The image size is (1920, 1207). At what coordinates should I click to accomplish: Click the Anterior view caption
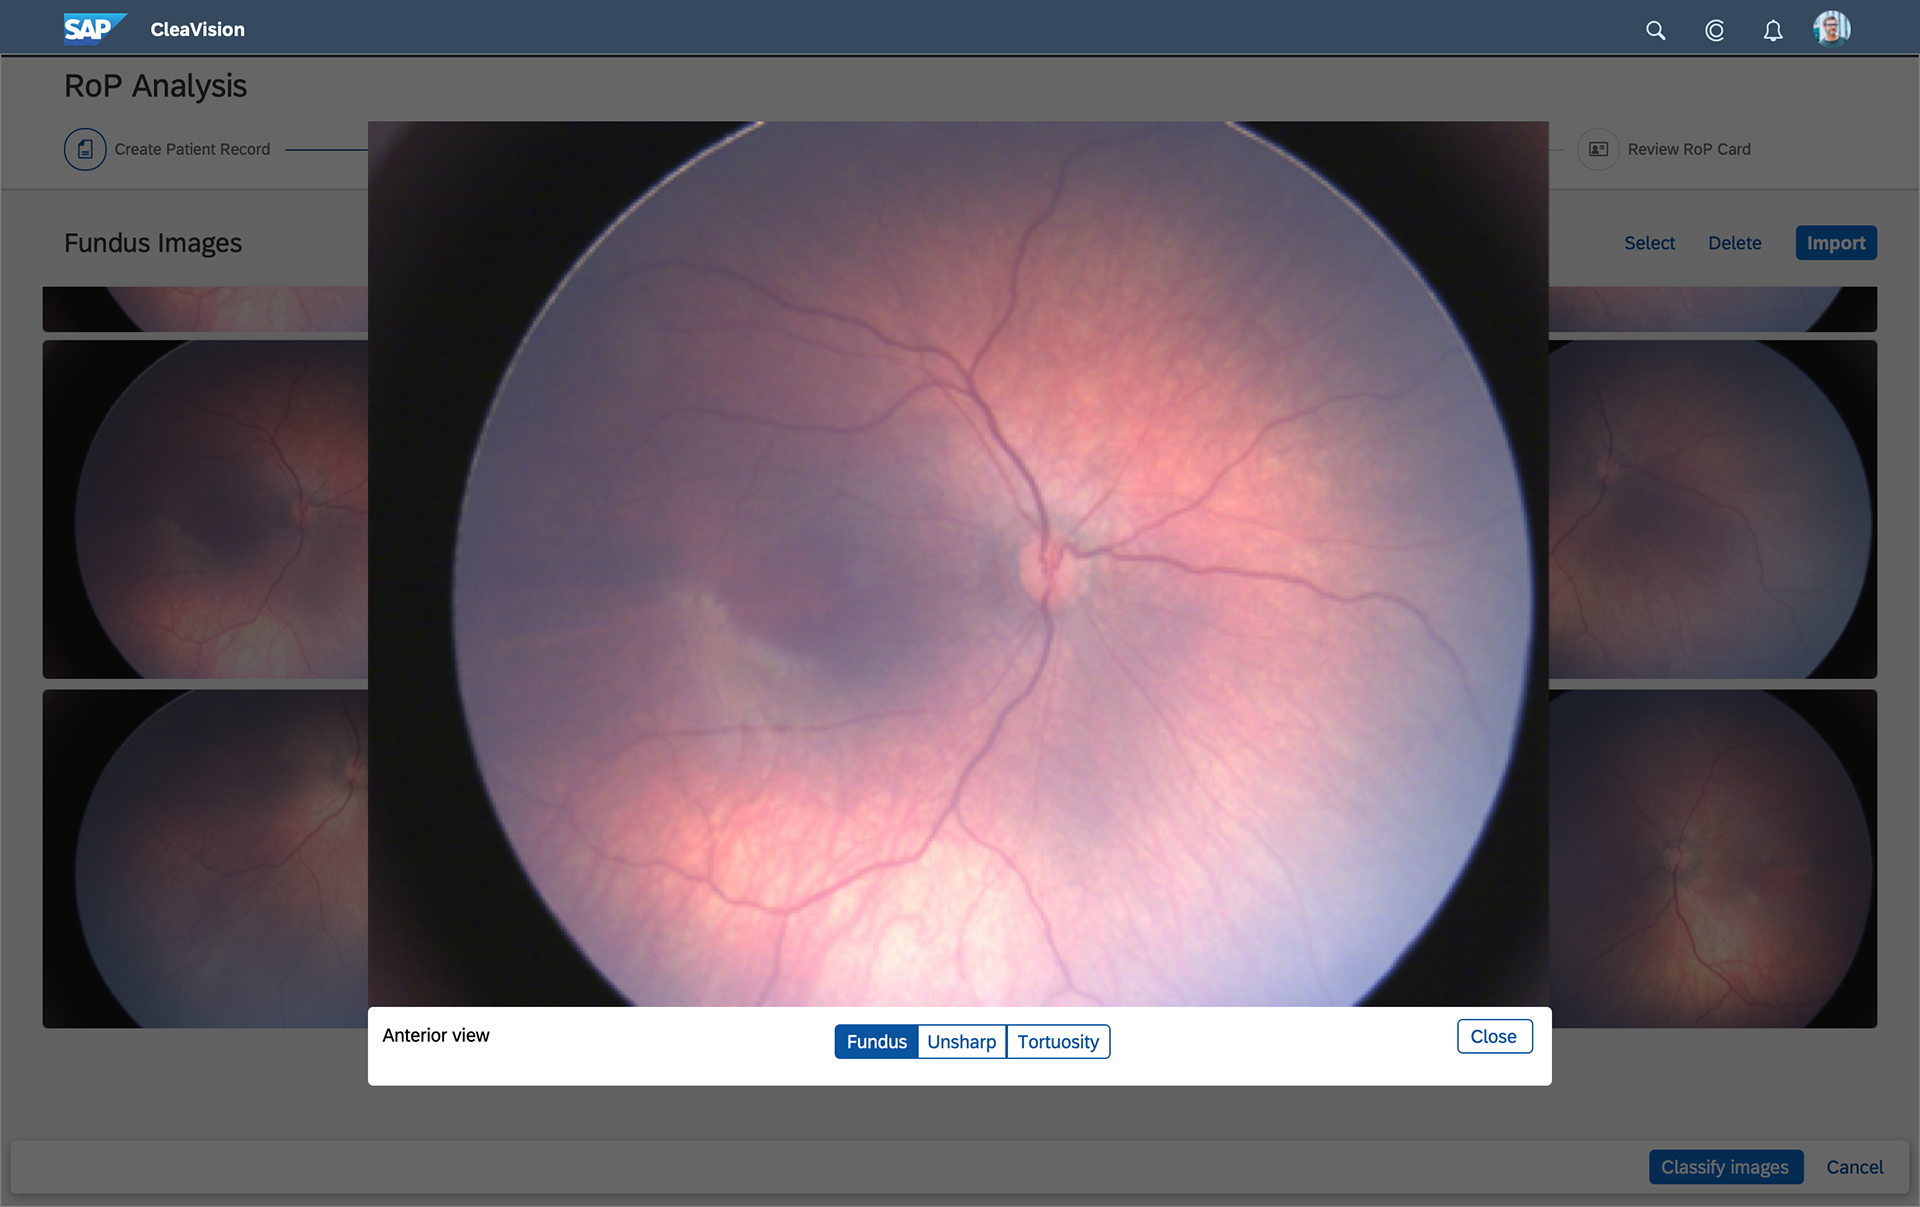[436, 1035]
